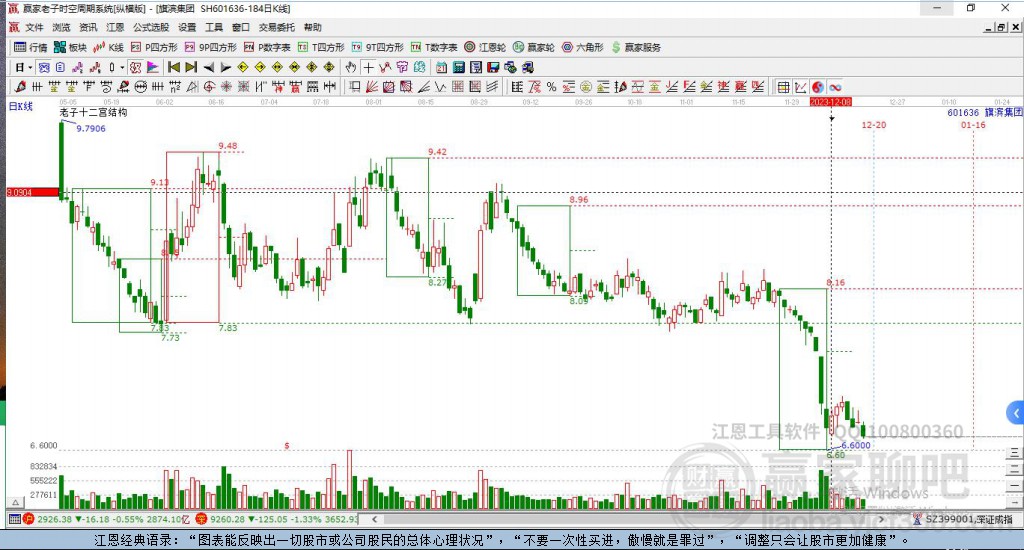Image resolution: width=1024 pixels, height=550 pixels.
Task: Click the 601636 旗滨集团 stock label
Action: (985, 112)
